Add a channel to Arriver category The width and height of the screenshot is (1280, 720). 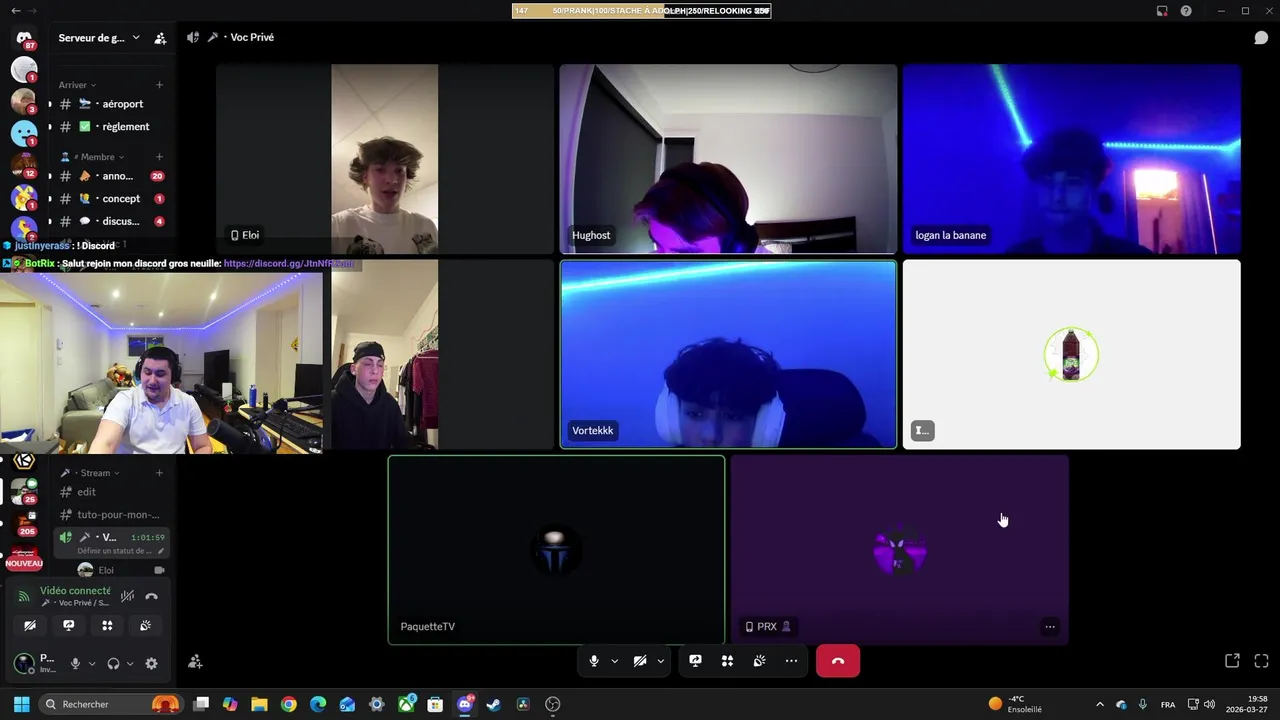coord(159,85)
